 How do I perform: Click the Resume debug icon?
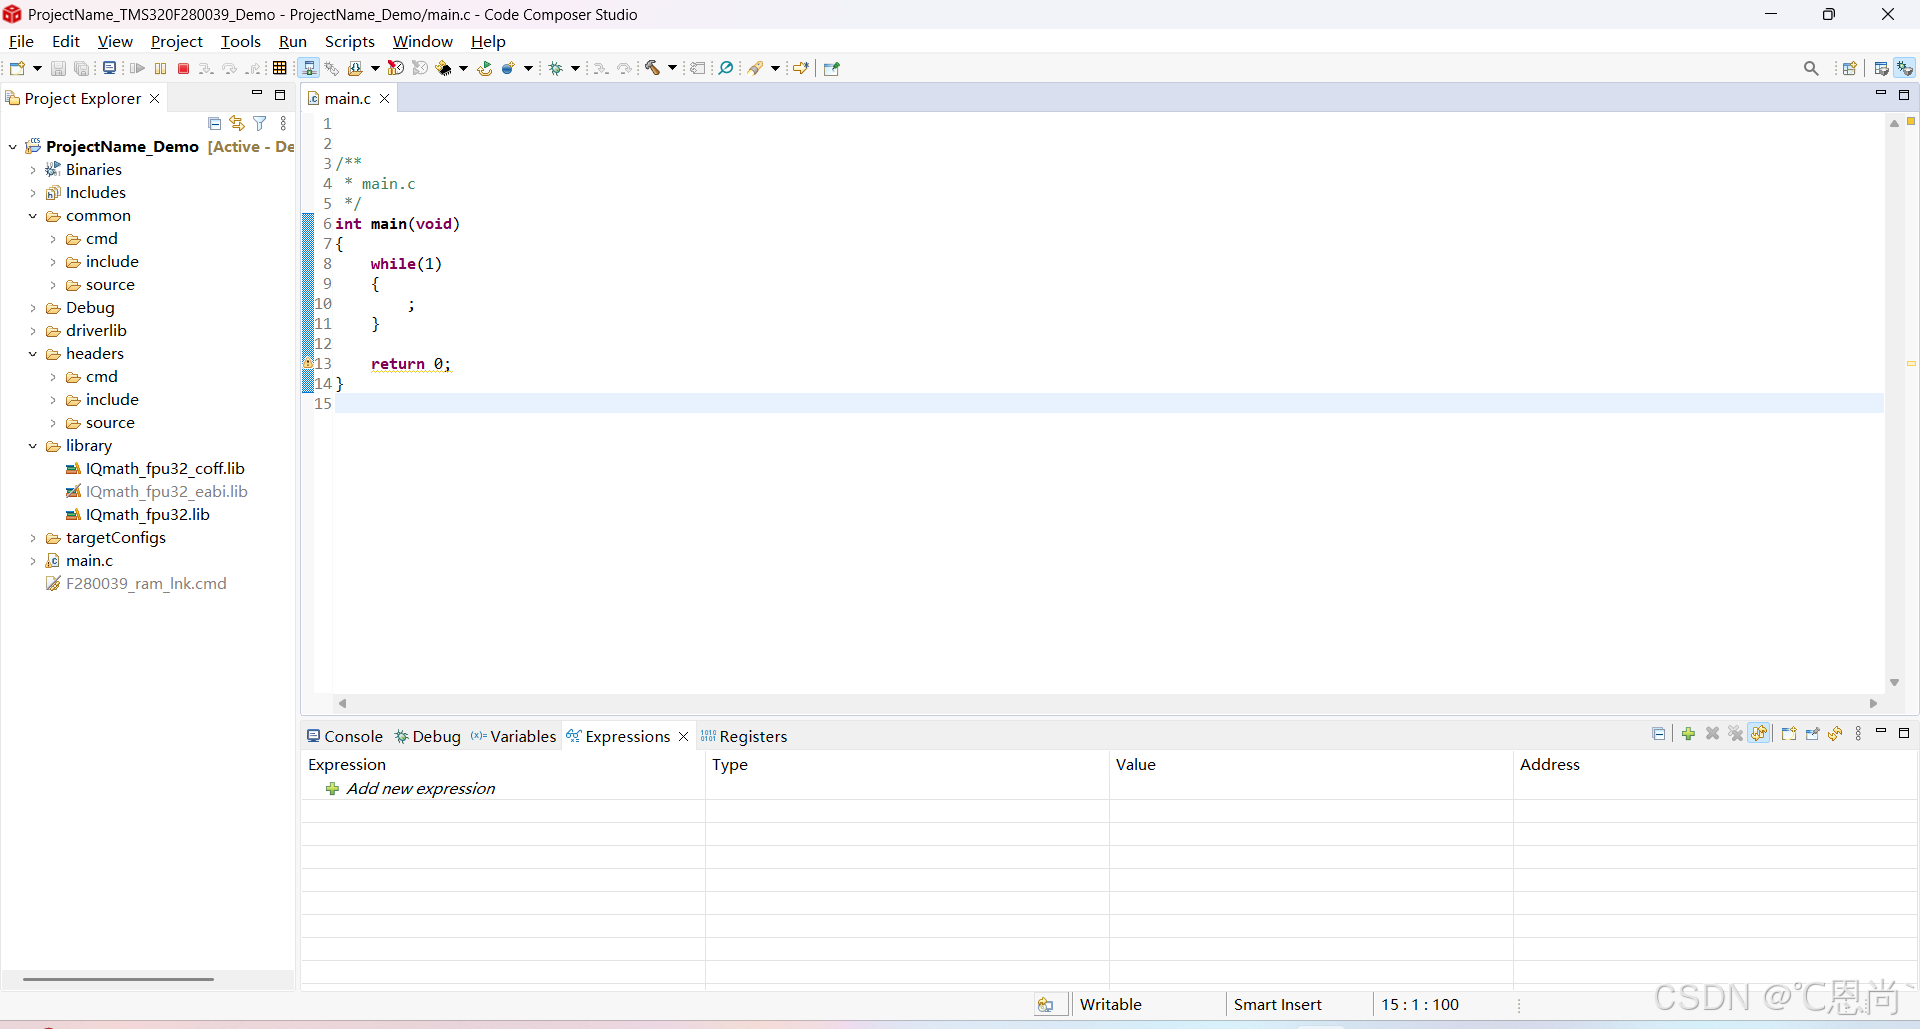(137, 68)
